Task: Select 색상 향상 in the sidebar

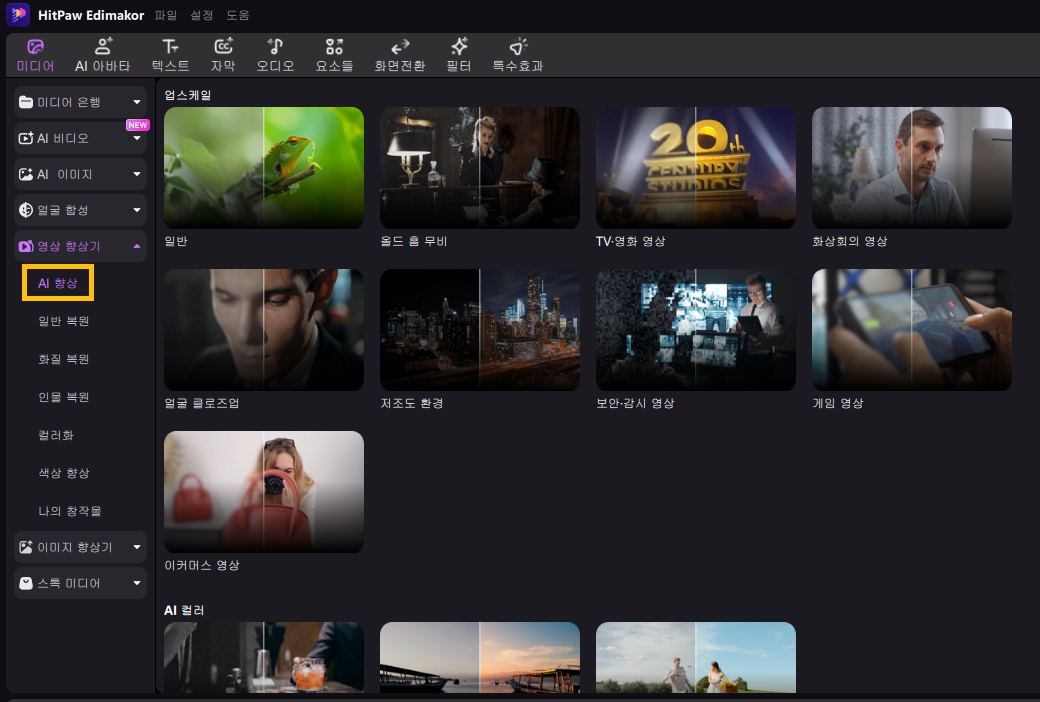Action: tap(64, 473)
